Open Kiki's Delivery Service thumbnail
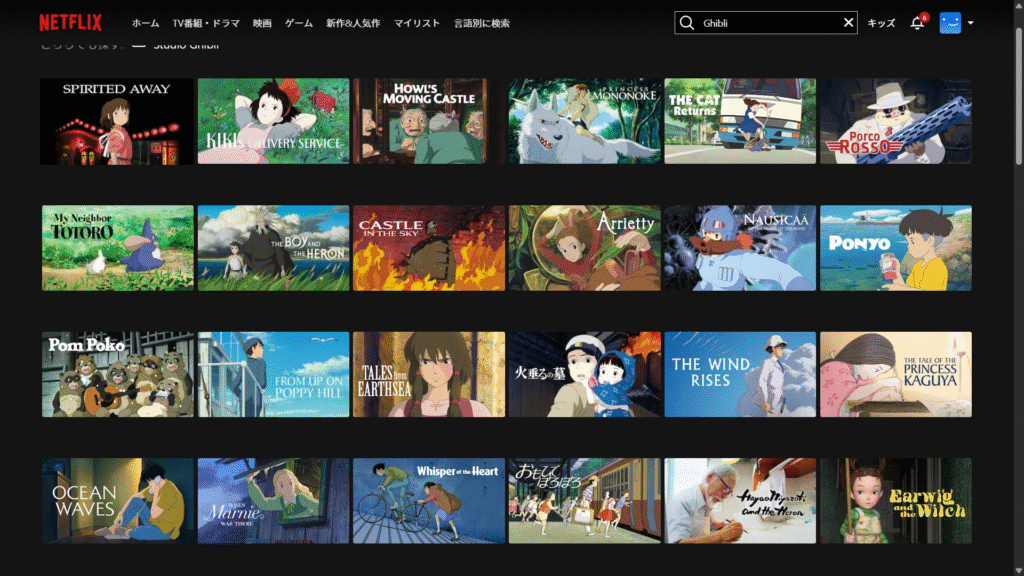 point(274,121)
